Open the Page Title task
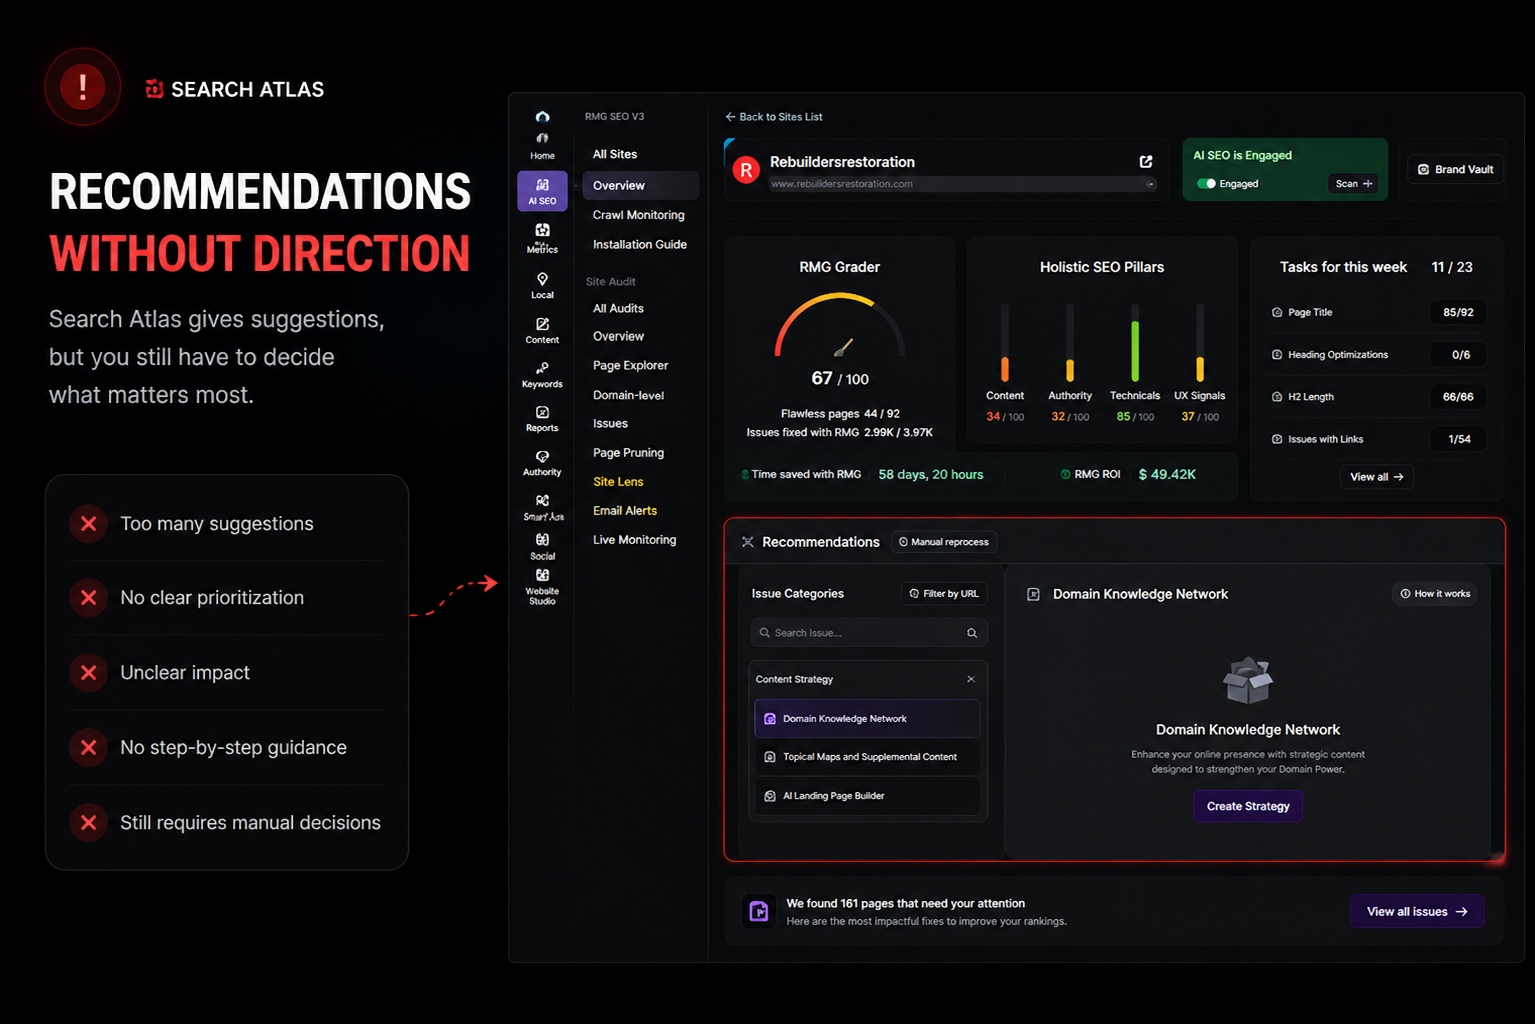 1378,312
